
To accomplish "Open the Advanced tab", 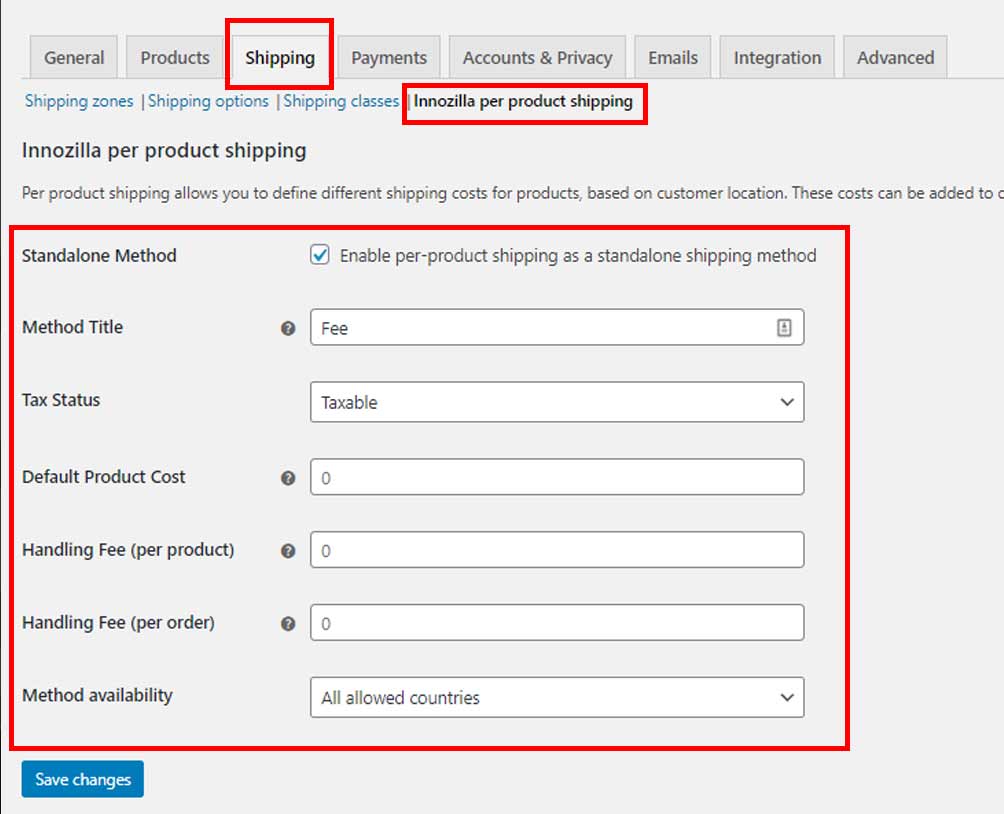I will 895,58.
